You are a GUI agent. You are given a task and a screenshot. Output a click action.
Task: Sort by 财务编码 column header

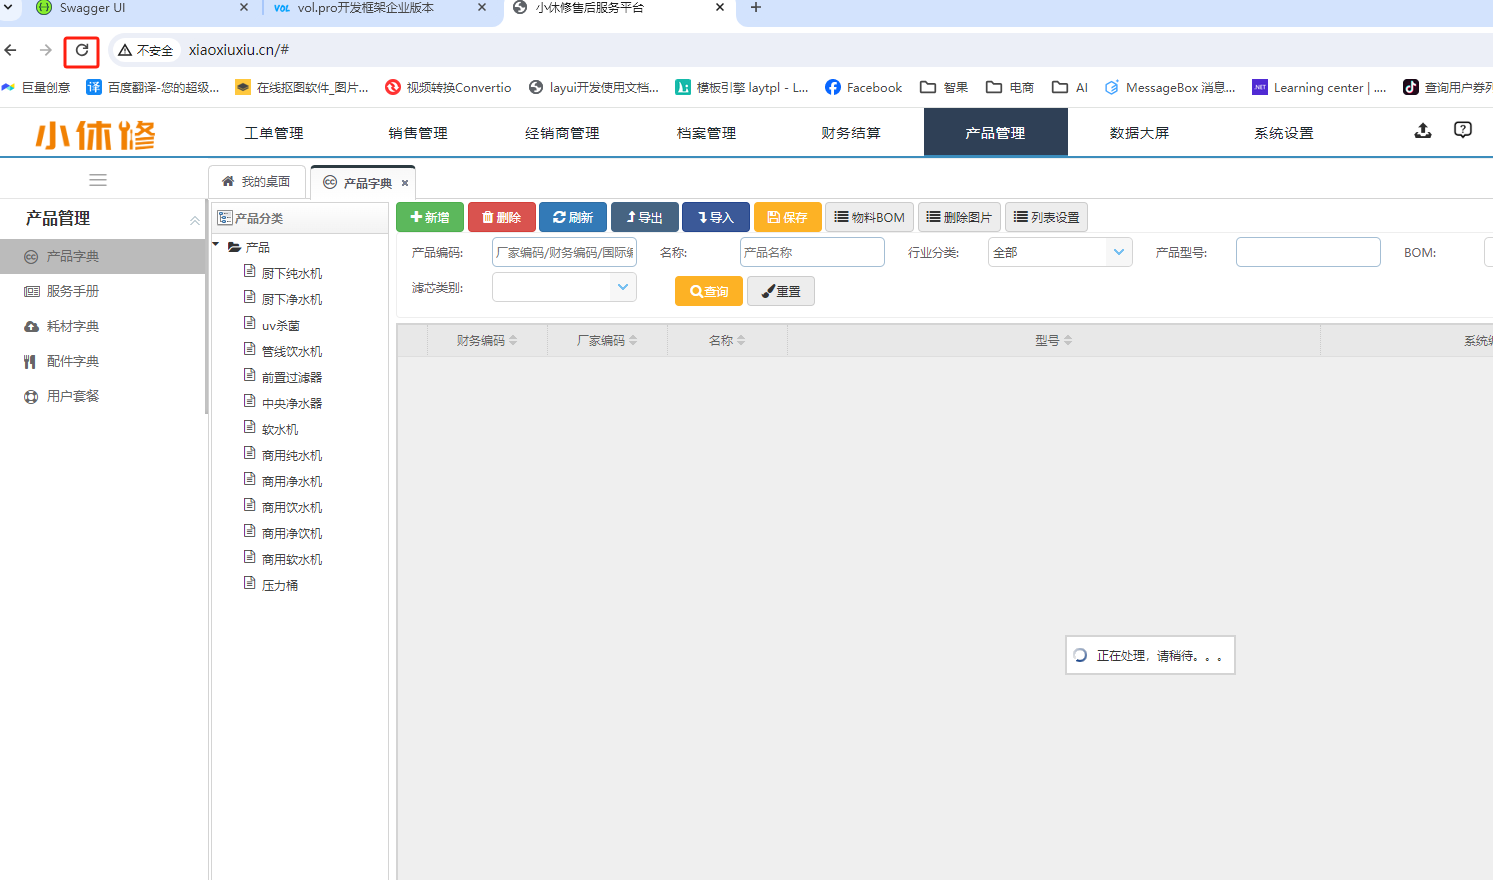[x=486, y=341]
